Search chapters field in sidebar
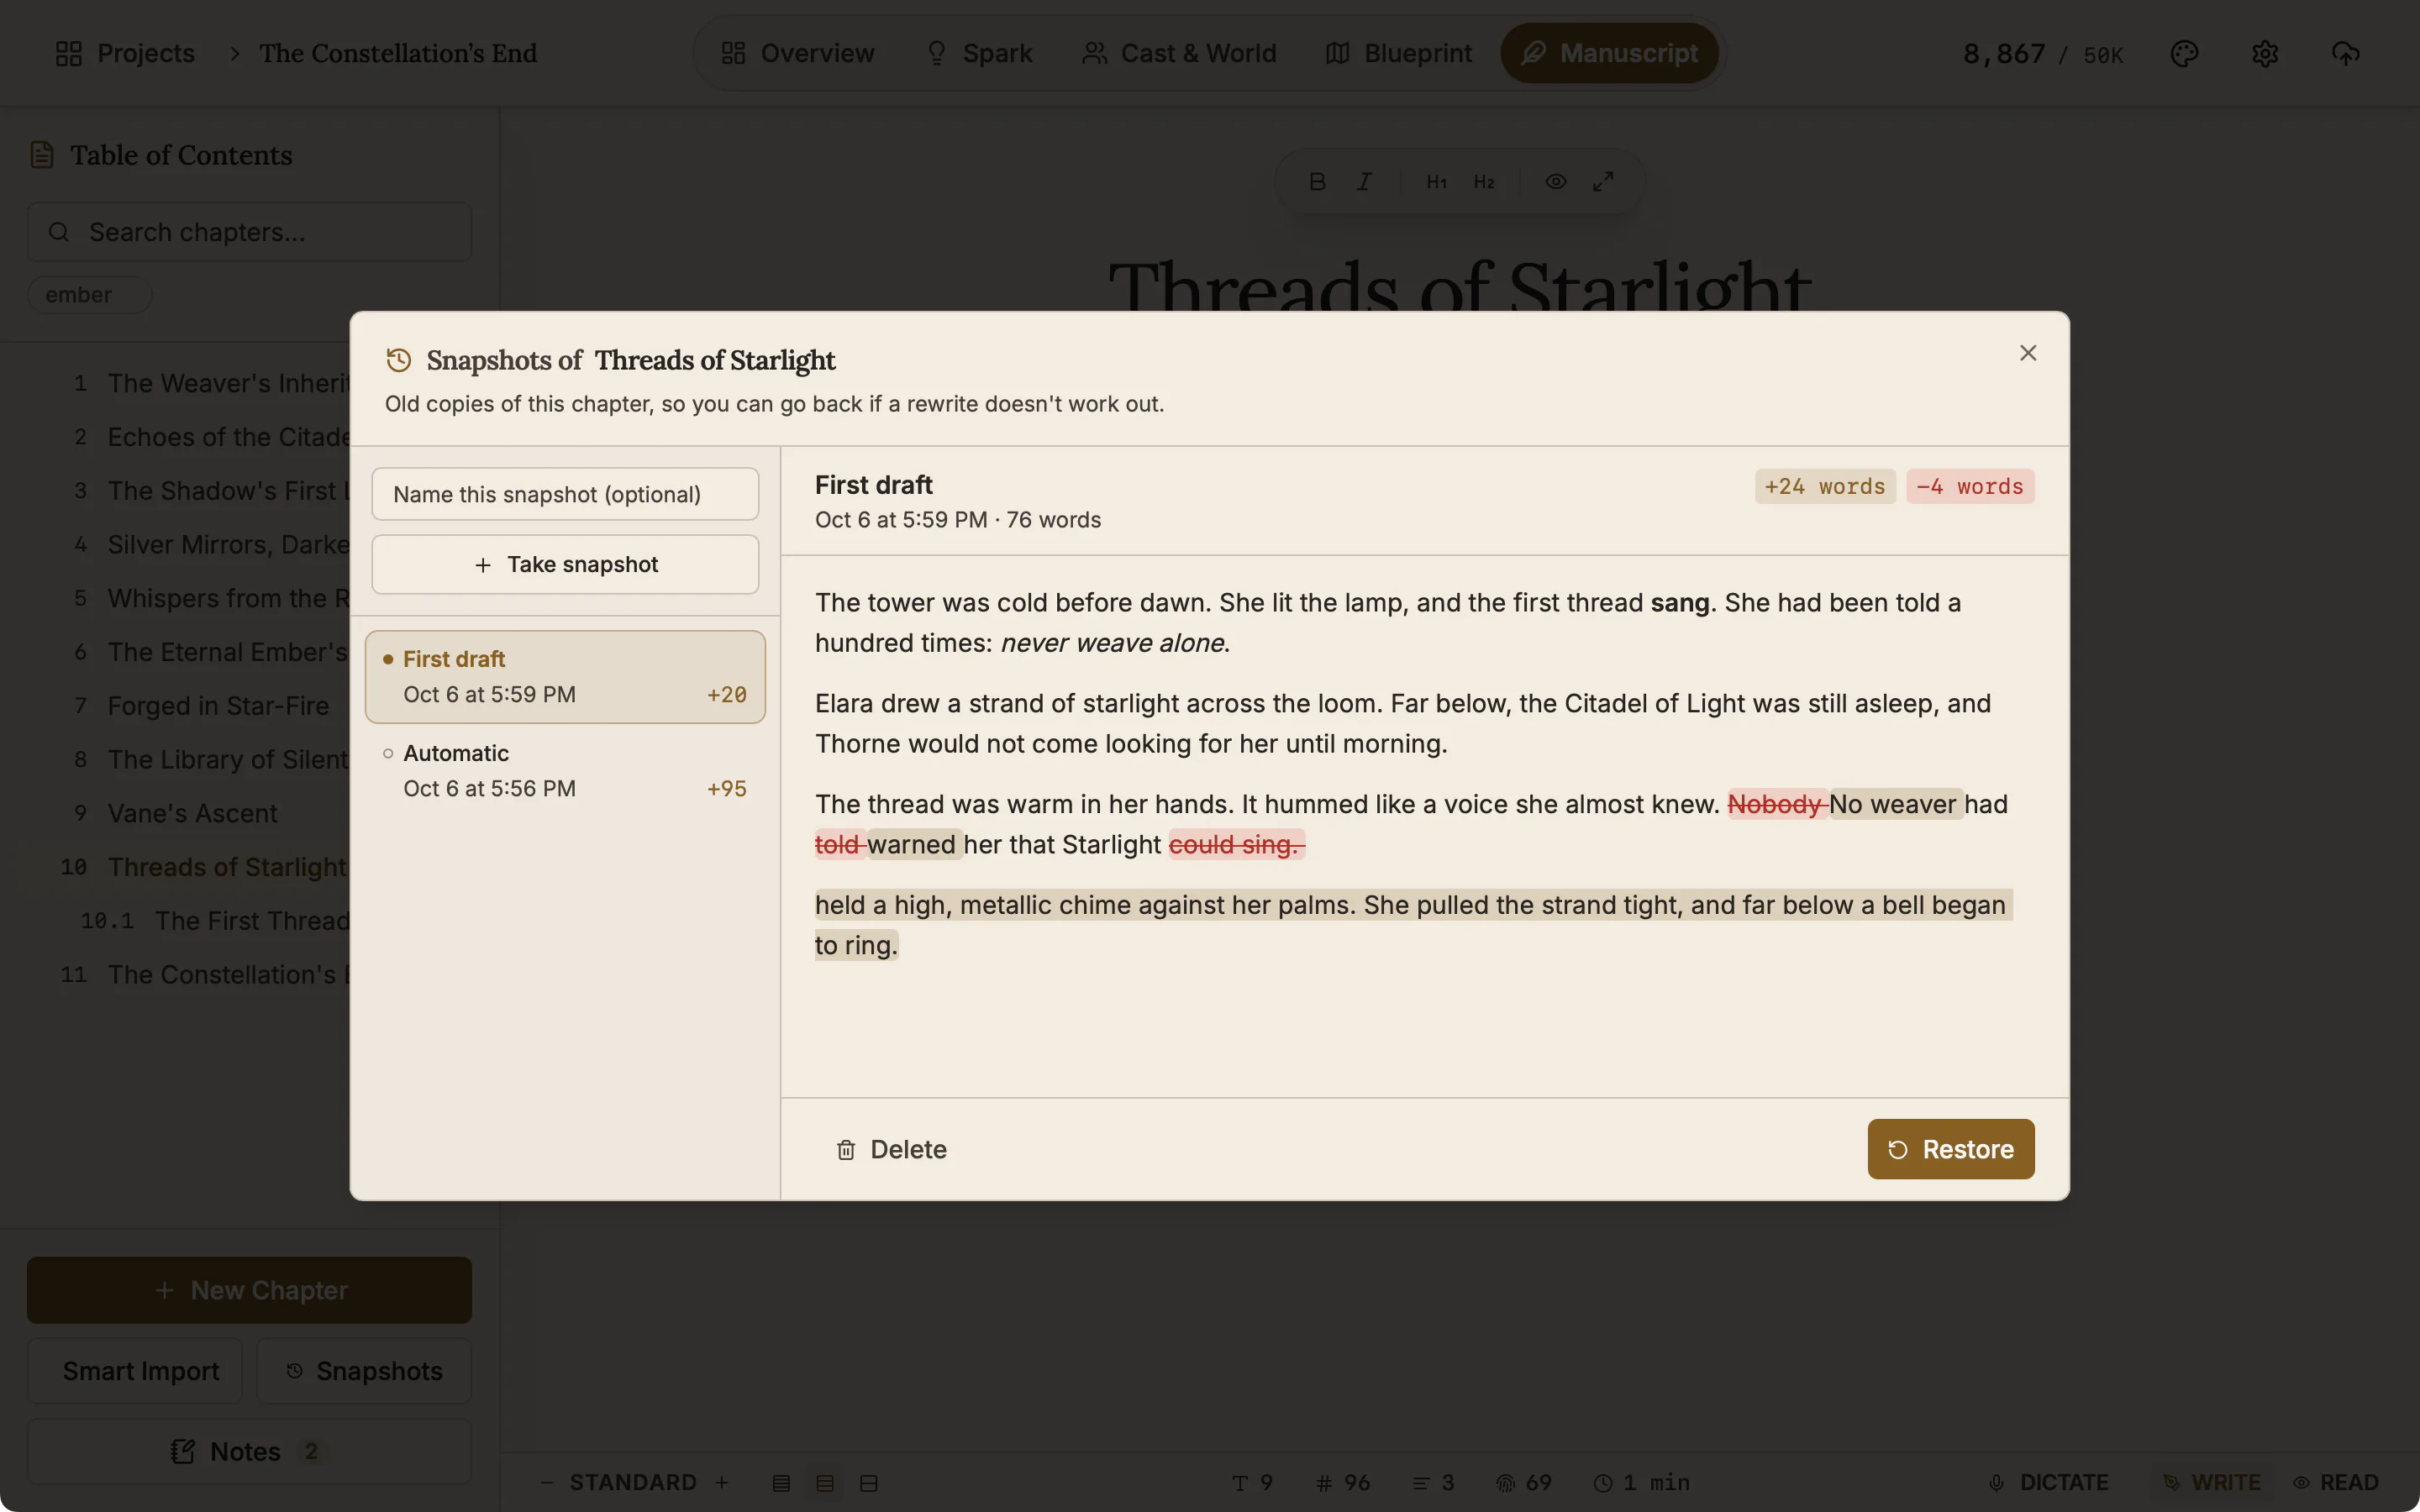 click(x=249, y=232)
